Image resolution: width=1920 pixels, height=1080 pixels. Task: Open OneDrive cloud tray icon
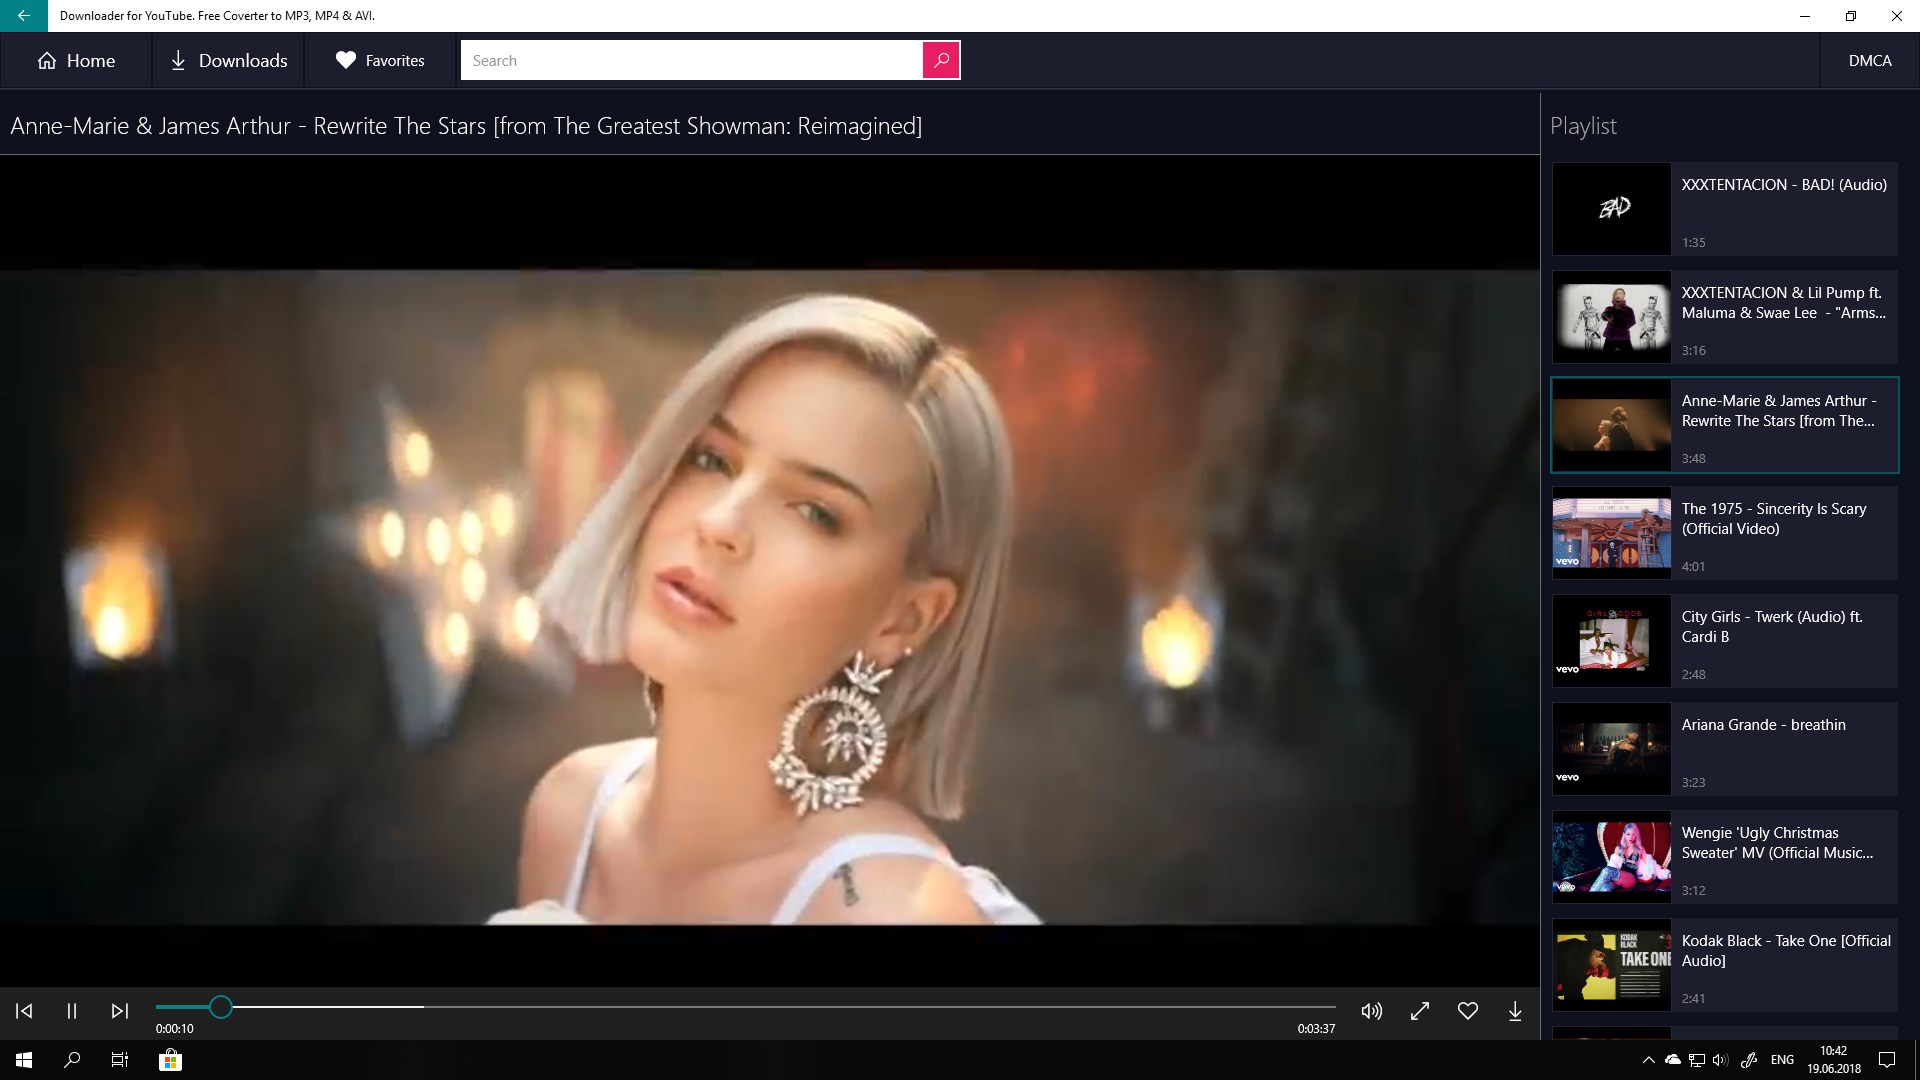(1673, 1060)
